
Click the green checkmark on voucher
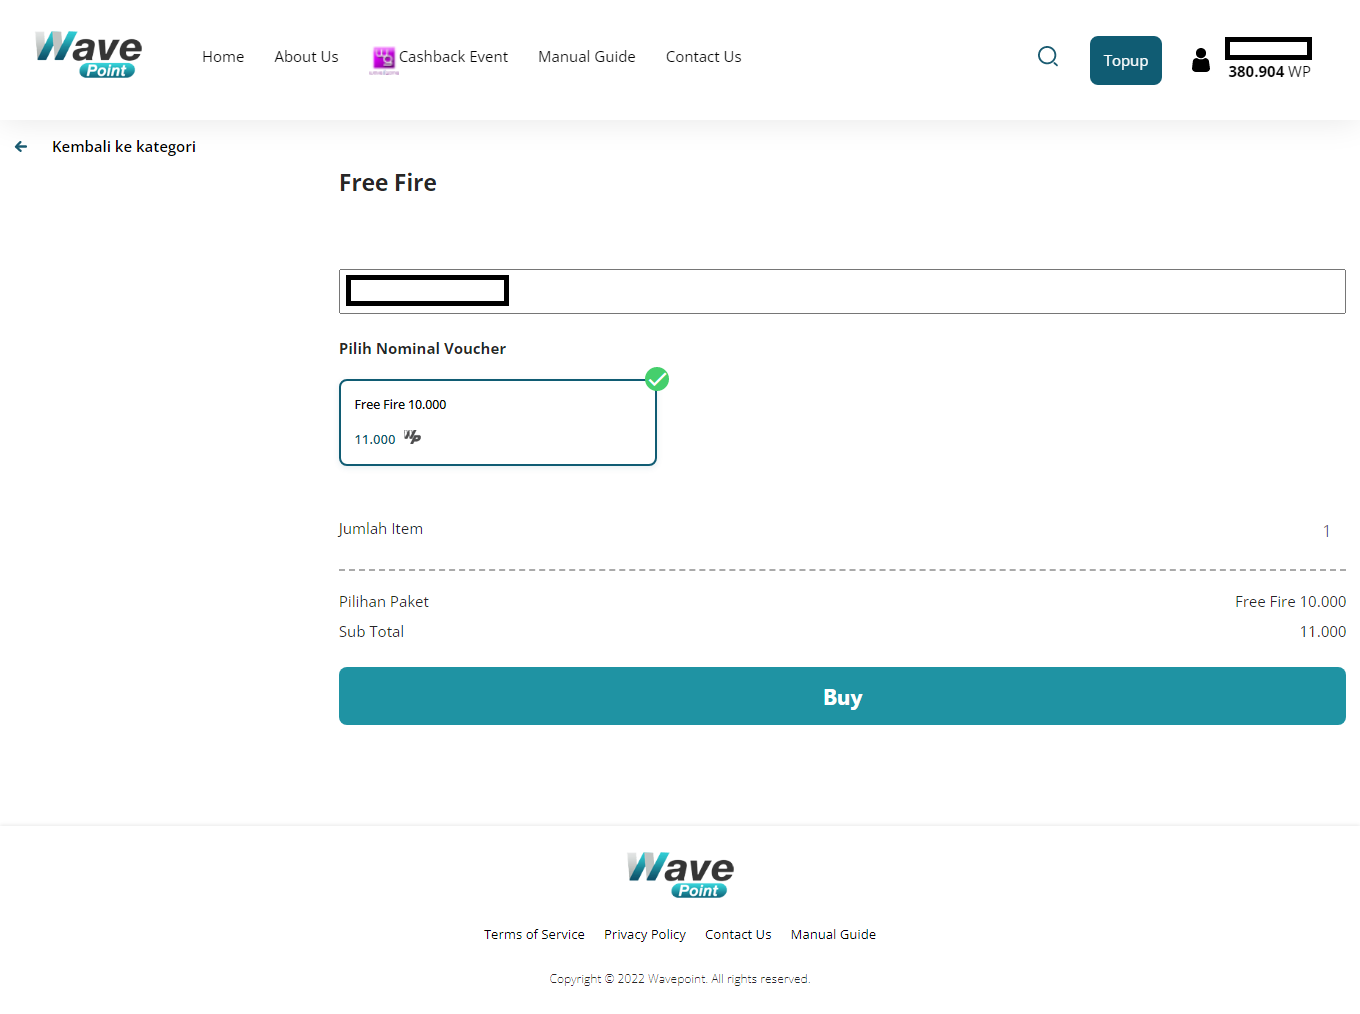(657, 379)
